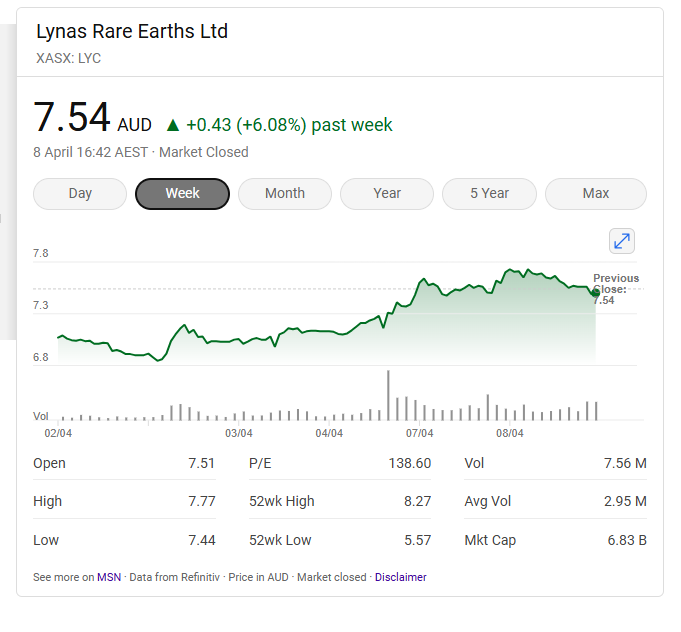Viewport: 681px width, 632px height.
Task: Click the Low value 7.44
Action: coord(202,540)
